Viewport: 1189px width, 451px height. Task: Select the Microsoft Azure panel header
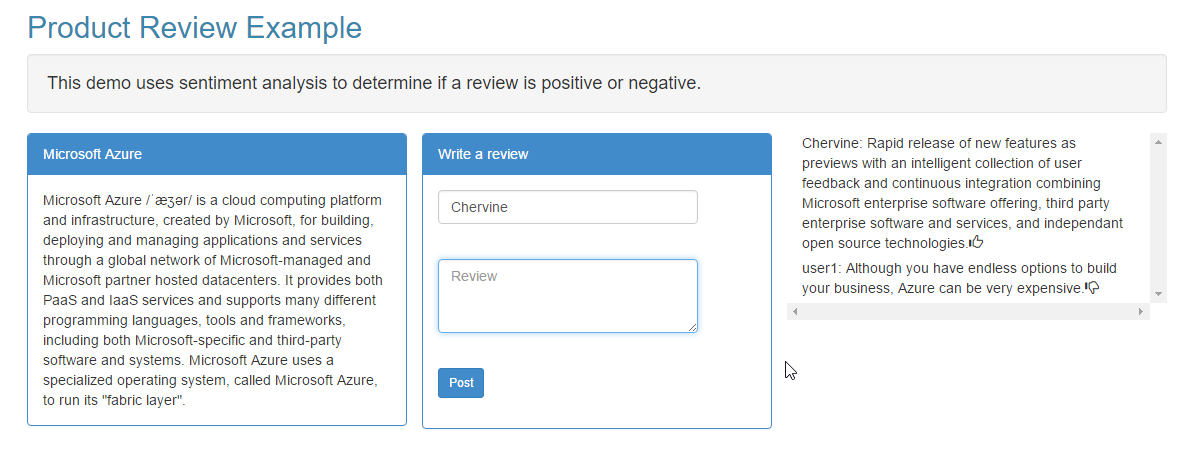click(217, 155)
